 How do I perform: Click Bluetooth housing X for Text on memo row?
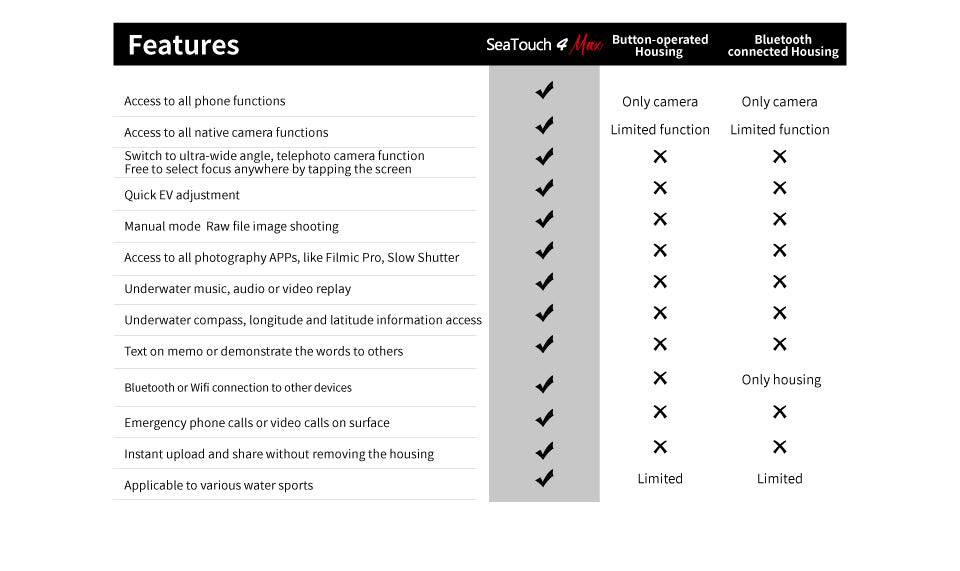[x=780, y=344]
